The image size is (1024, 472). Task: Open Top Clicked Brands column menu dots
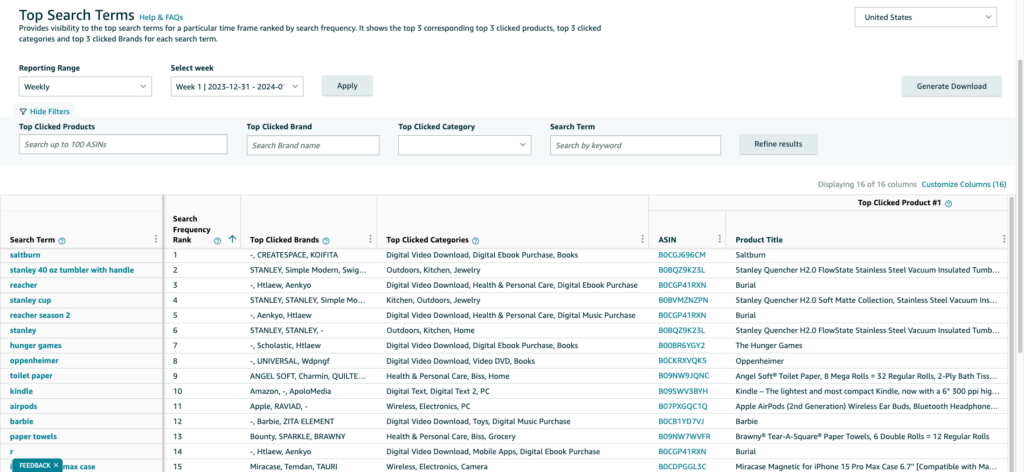click(370, 239)
